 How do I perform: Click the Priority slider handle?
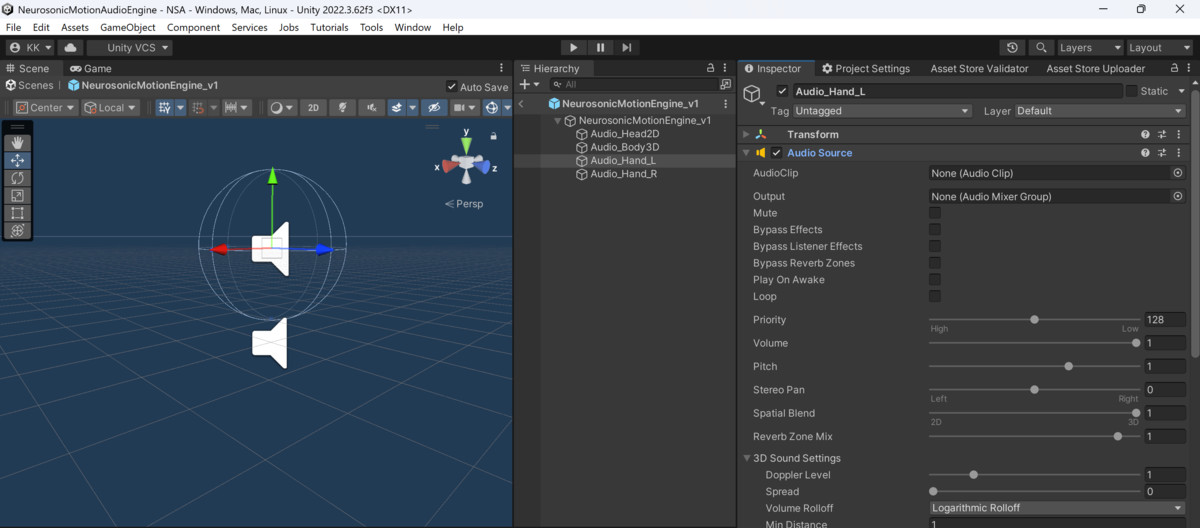pos(1035,320)
